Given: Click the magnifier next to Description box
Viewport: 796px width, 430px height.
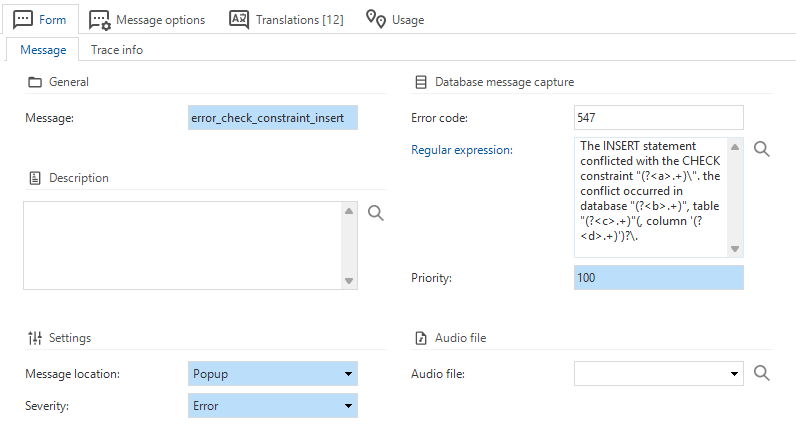Looking at the screenshot, I should coord(376,213).
